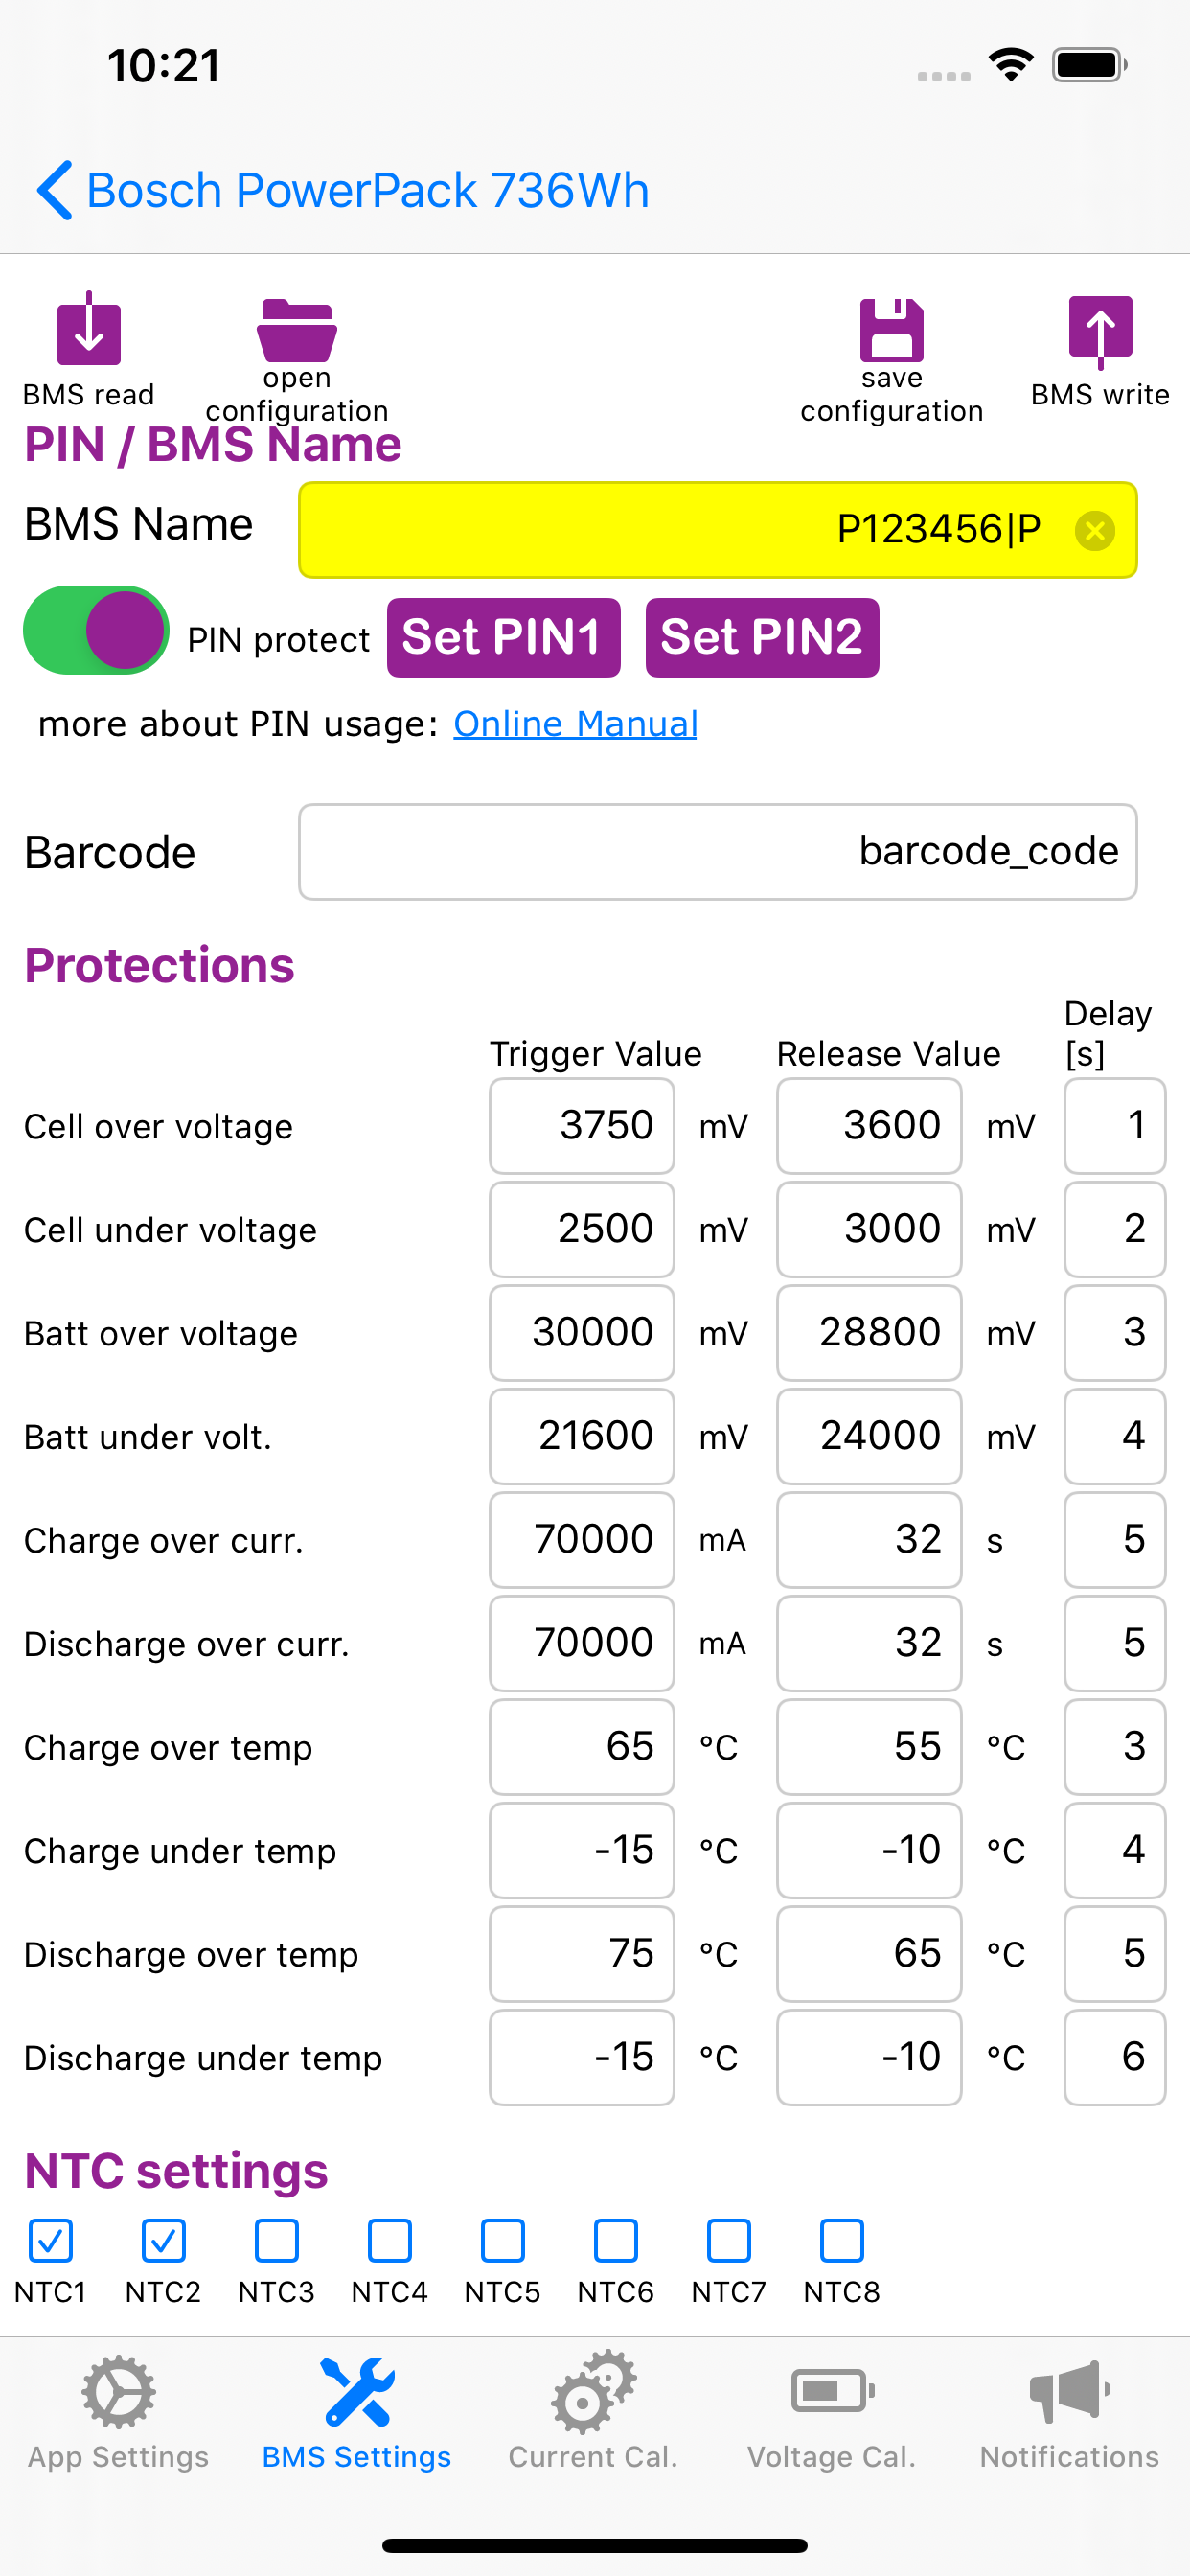Save configuration via the floppy disk icon
The height and width of the screenshot is (2576, 1190).
890,330
